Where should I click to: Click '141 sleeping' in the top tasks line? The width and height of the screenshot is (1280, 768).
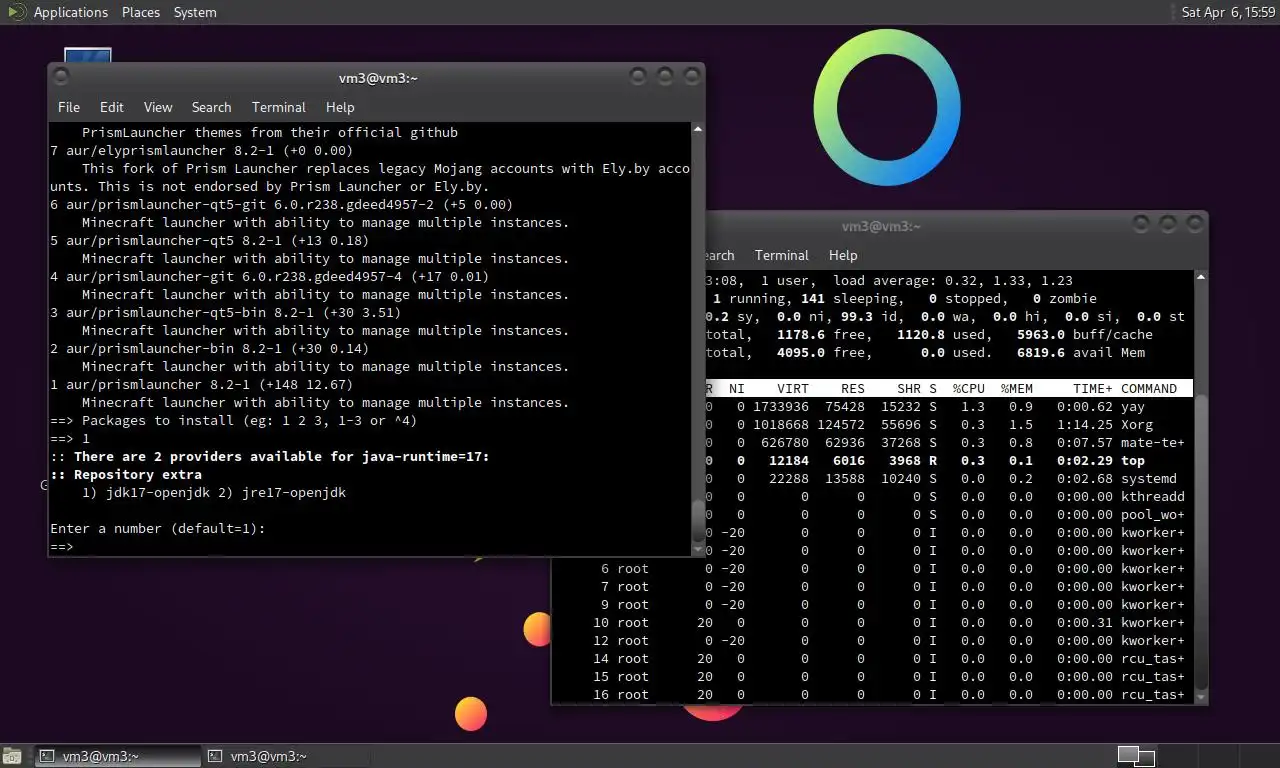[x=848, y=298]
